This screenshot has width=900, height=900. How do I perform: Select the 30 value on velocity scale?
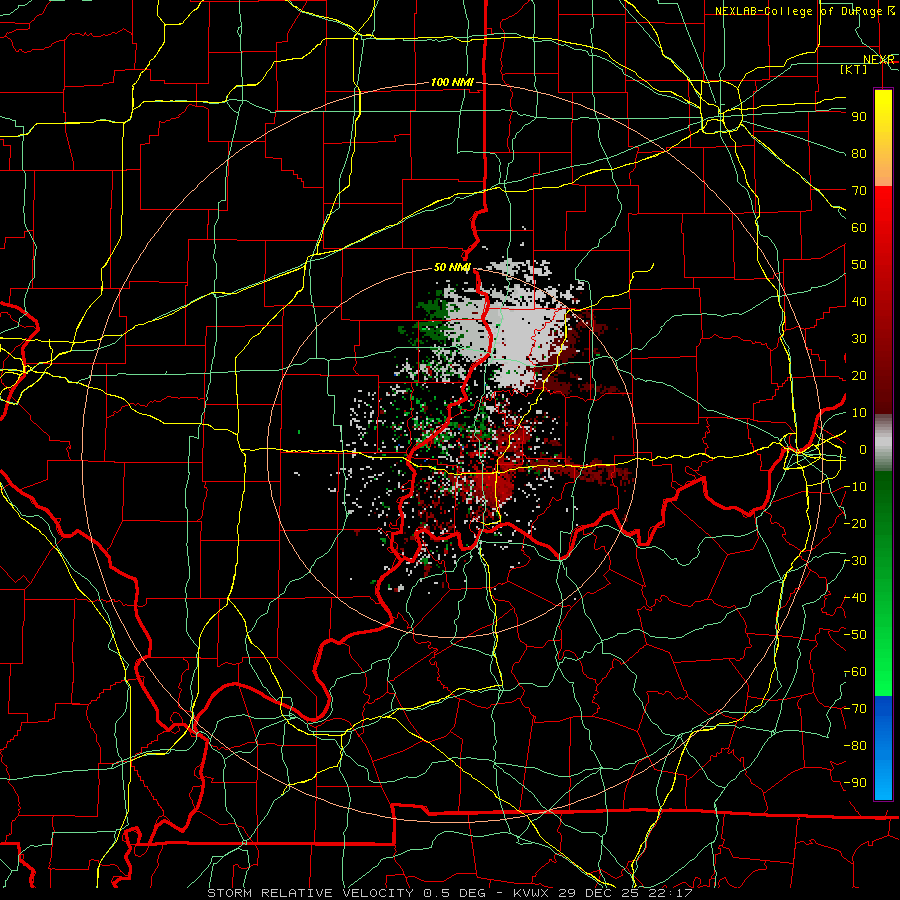coord(859,339)
